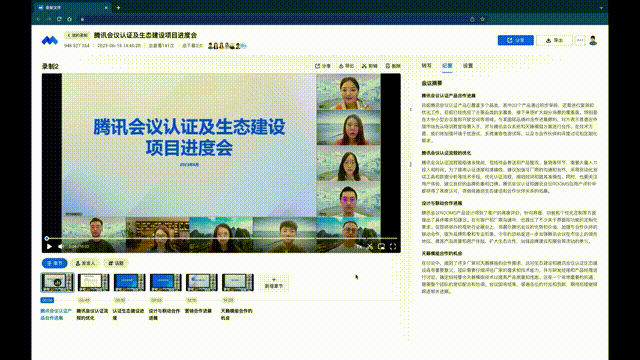The image size is (640, 360).
Task: Play the recording video
Action: pyautogui.click(x=49, y=247)
